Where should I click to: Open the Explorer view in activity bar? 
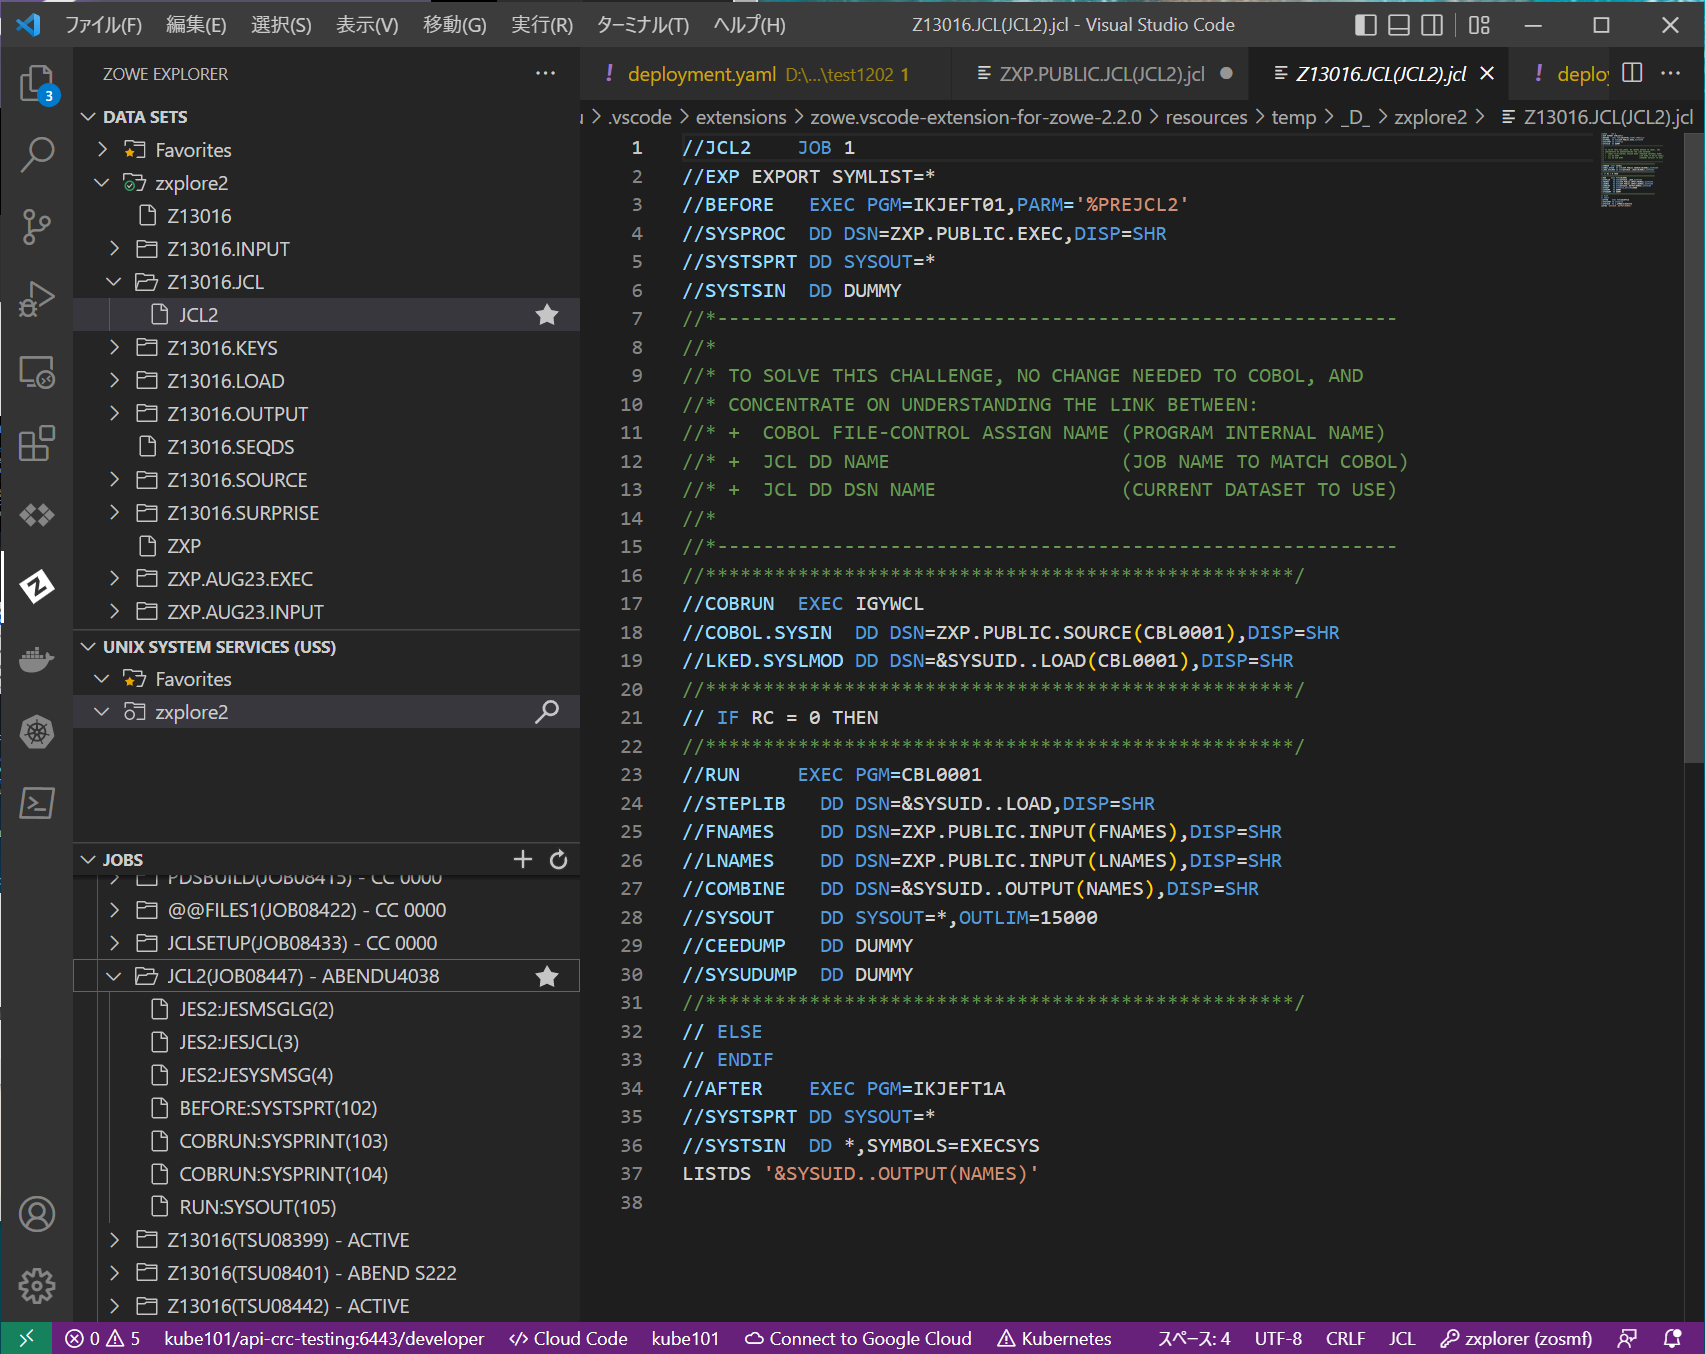[x=37, y=83]
